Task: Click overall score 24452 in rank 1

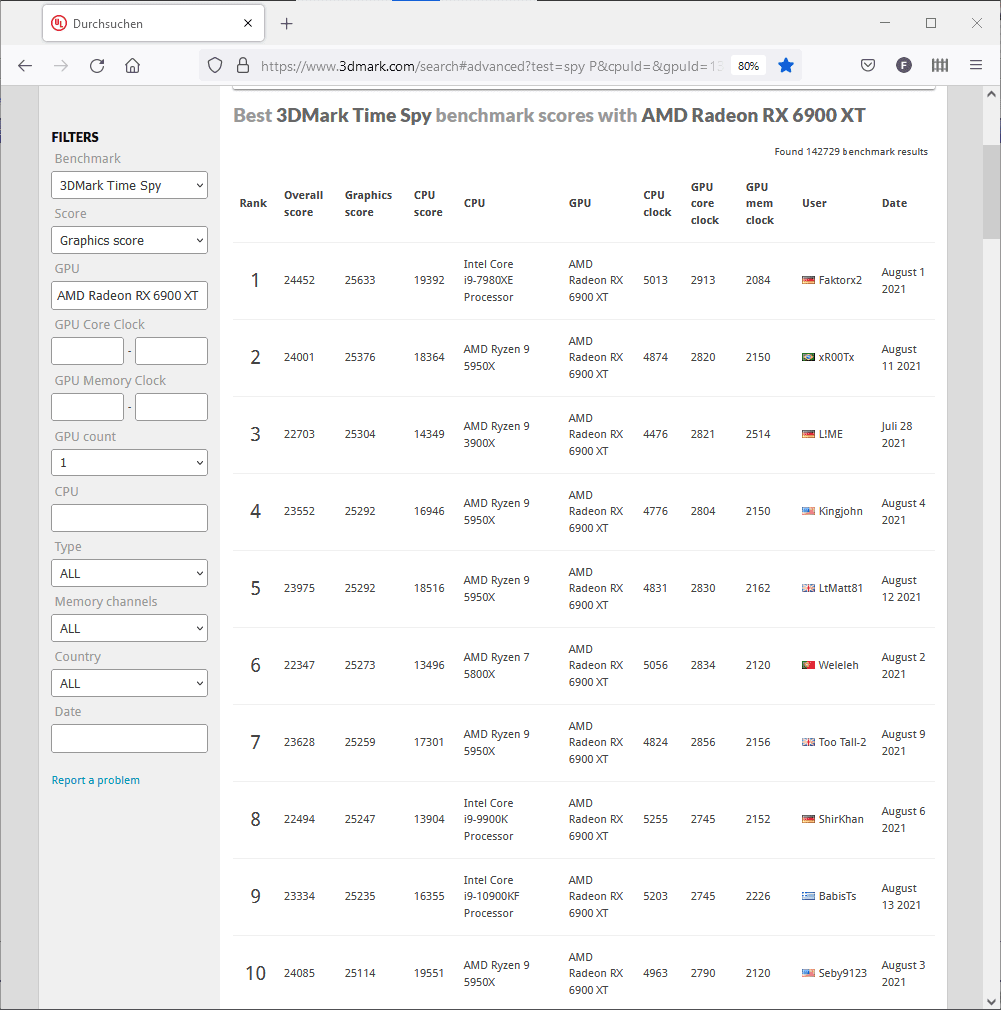Action: click(x=300, y=280)
